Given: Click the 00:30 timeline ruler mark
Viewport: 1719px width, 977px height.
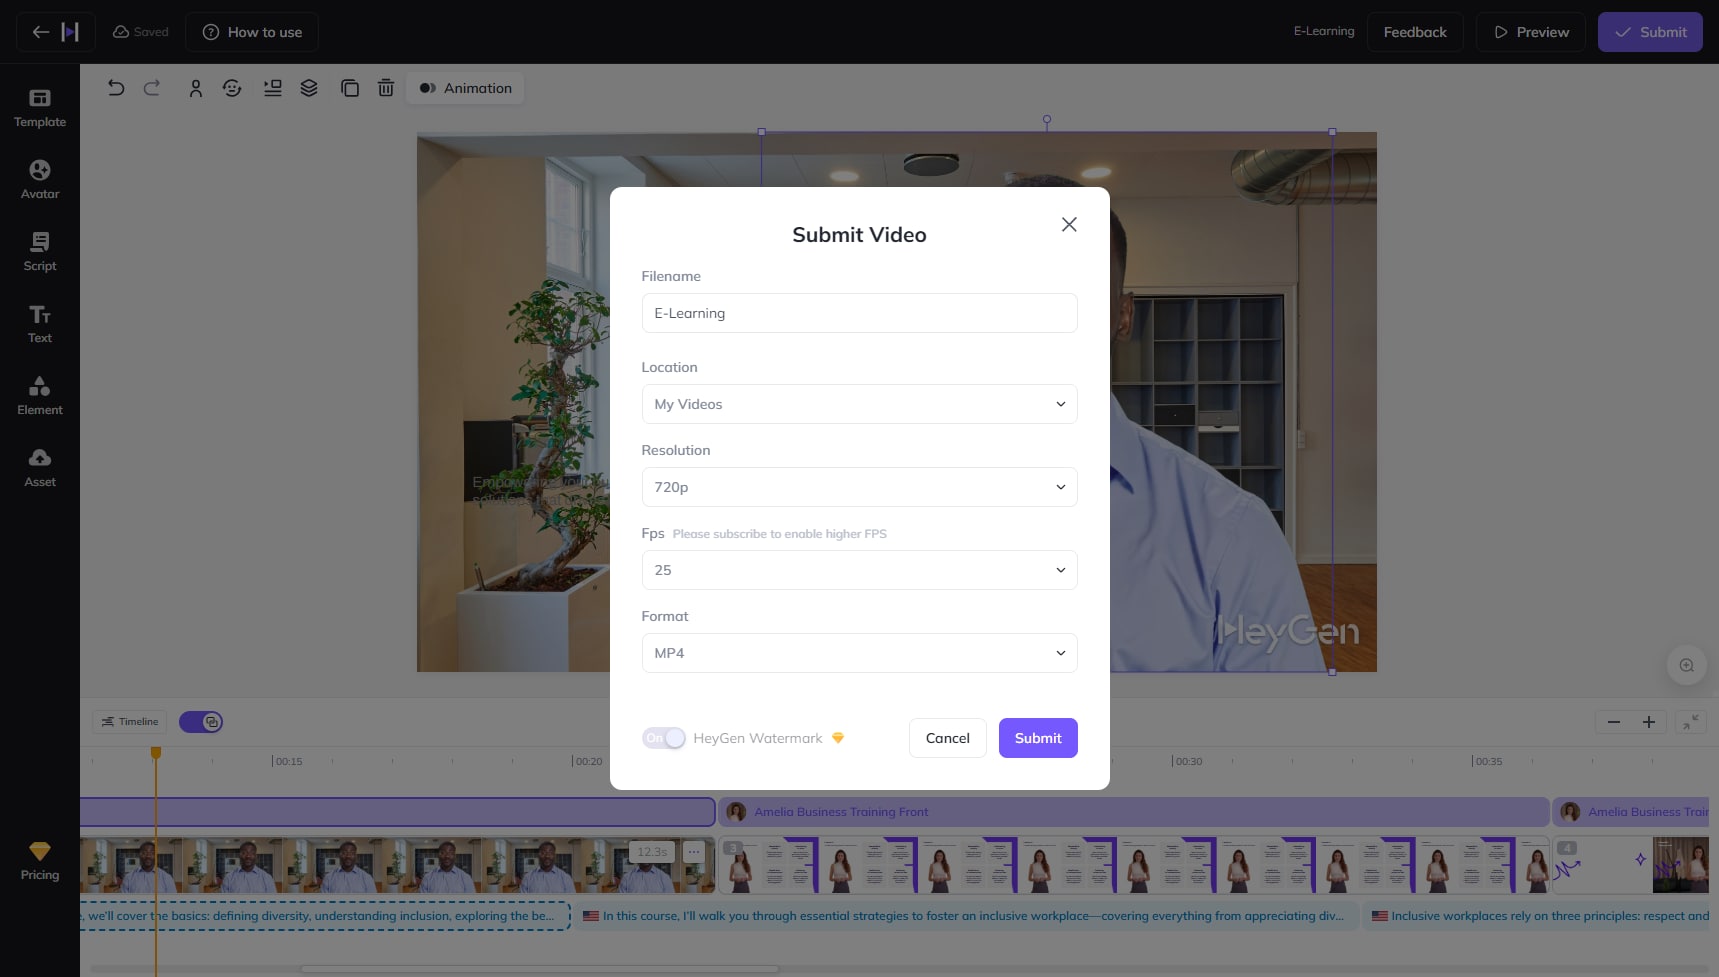Looking at the screenshot, I should tap(1187, 761).
